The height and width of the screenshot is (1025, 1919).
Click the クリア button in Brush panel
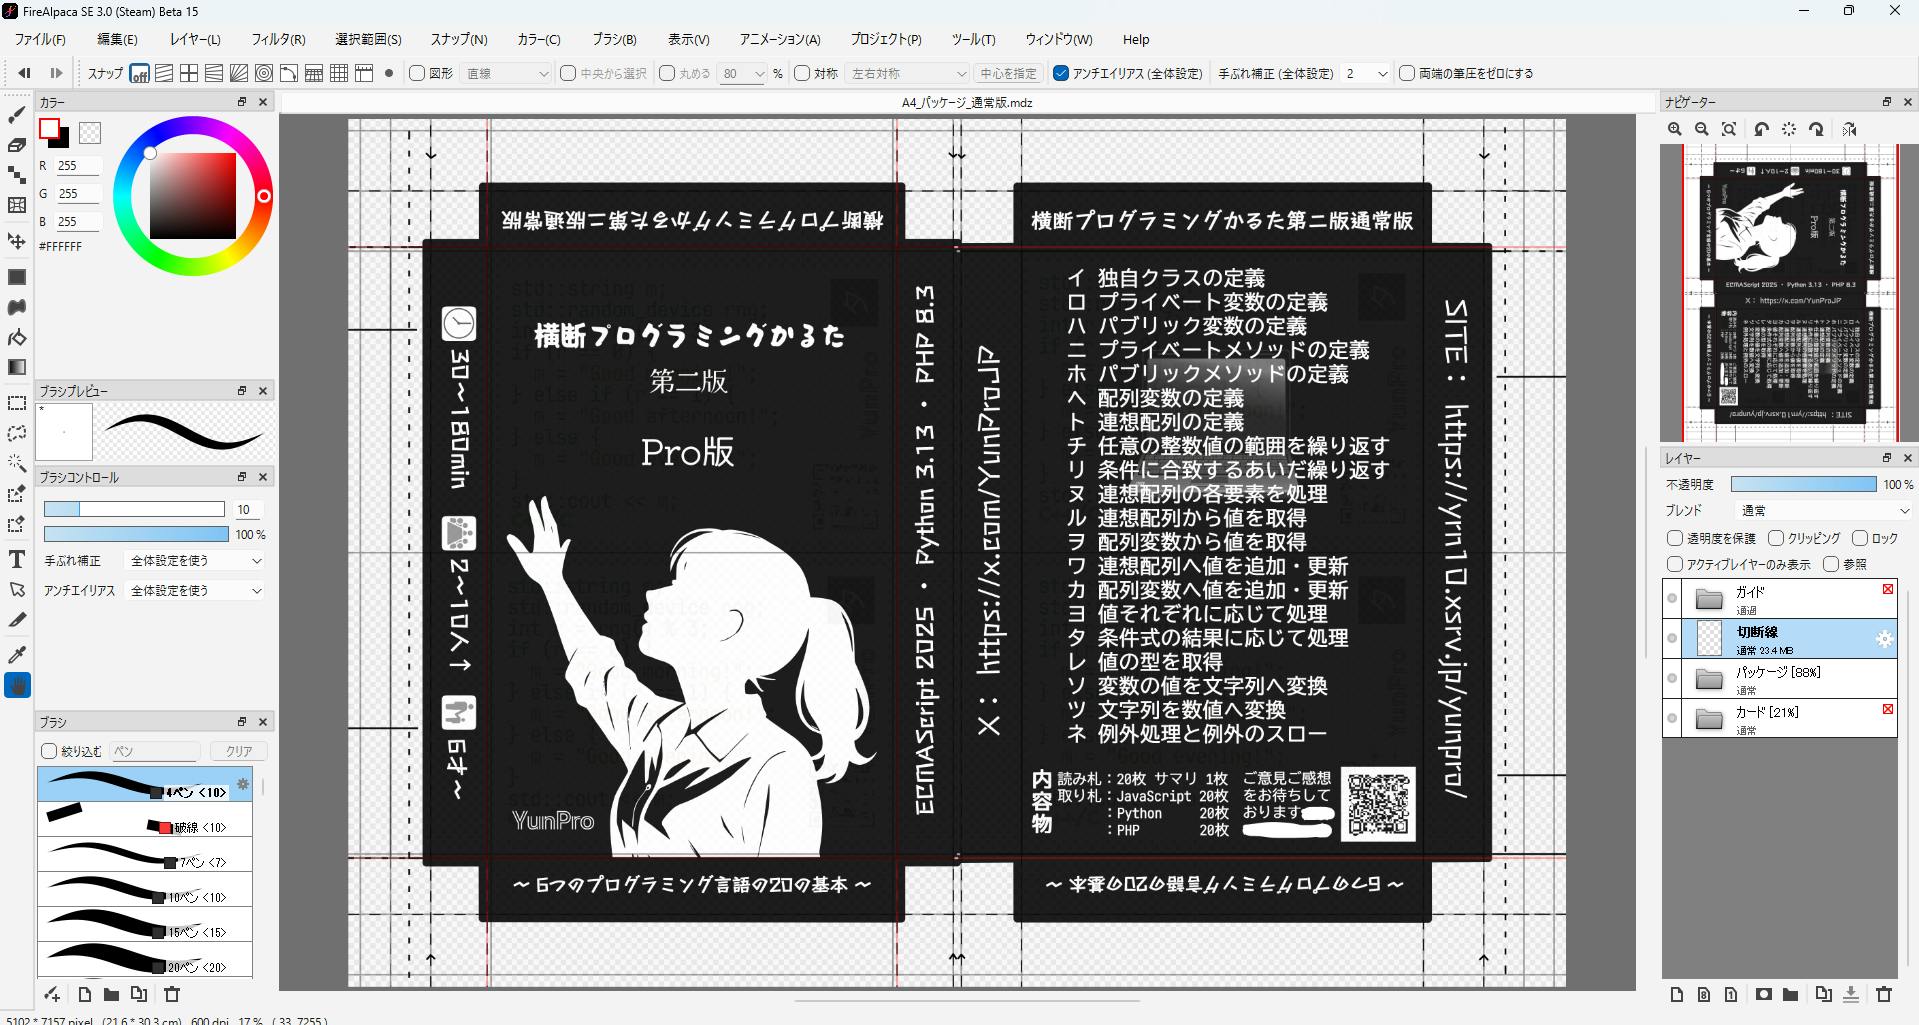point(238,751)
